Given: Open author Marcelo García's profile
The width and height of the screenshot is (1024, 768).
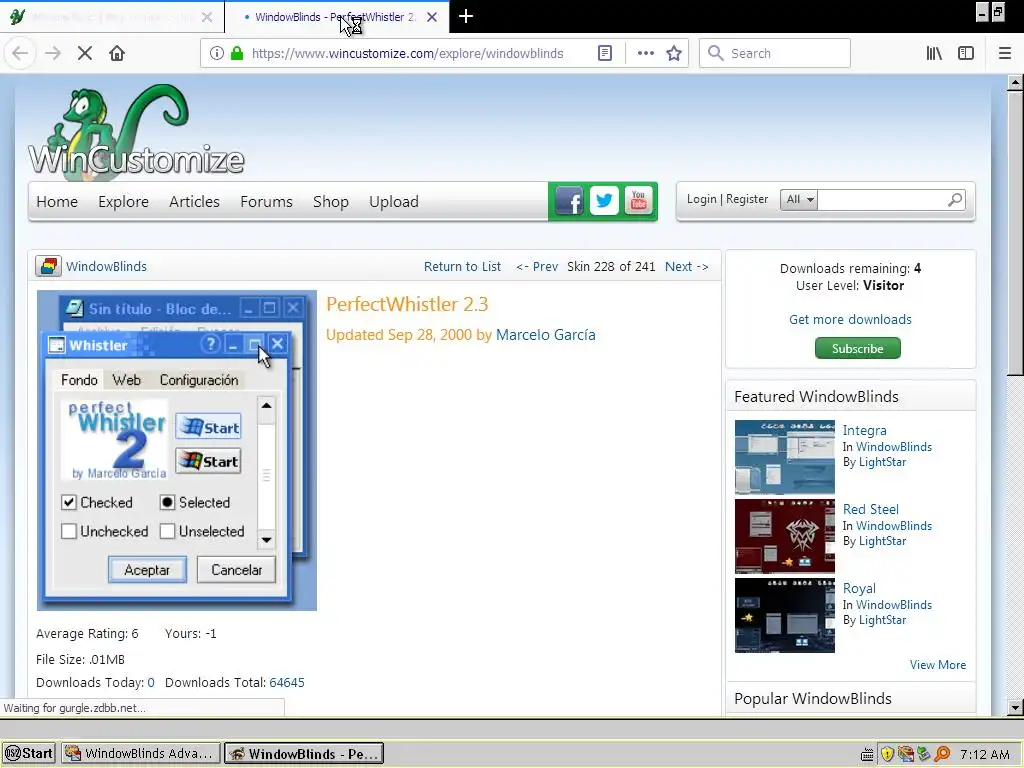Looking at the screenshot, I should pos(546,335).
